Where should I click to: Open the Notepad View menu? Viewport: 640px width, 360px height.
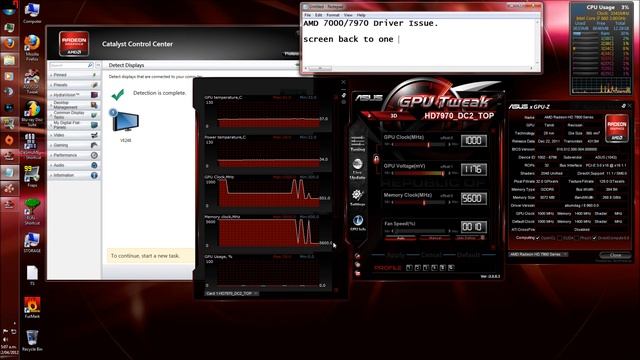pyautogui.click(x=348, y=15)
